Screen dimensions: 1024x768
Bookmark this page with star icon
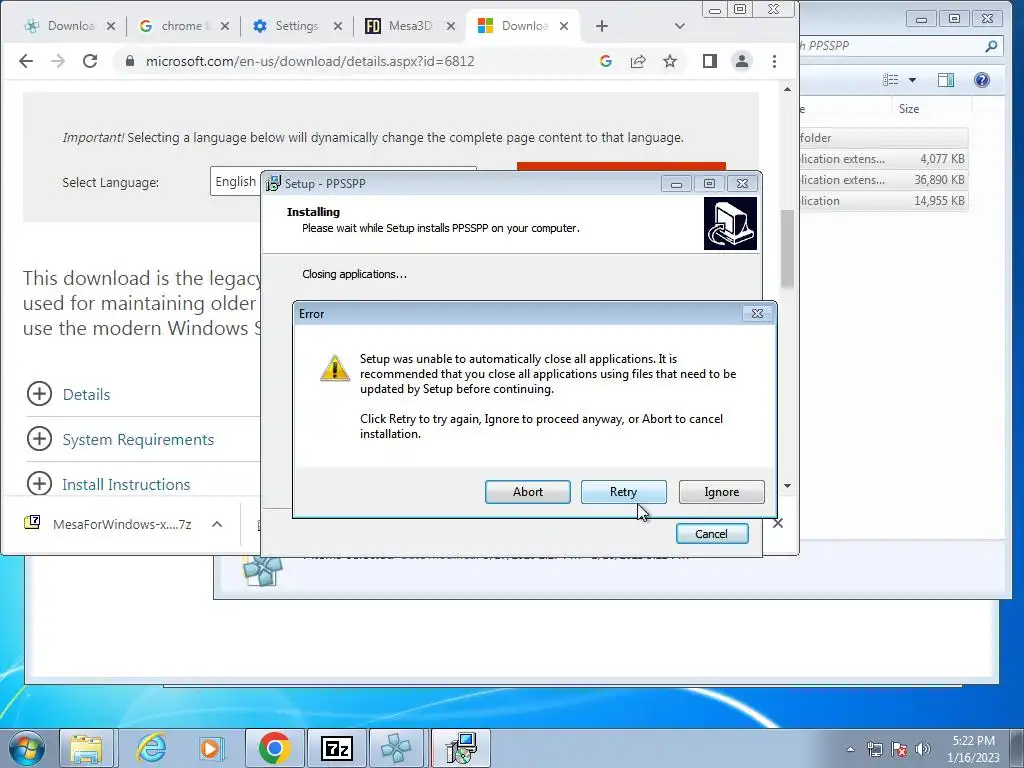click(670, 61)
